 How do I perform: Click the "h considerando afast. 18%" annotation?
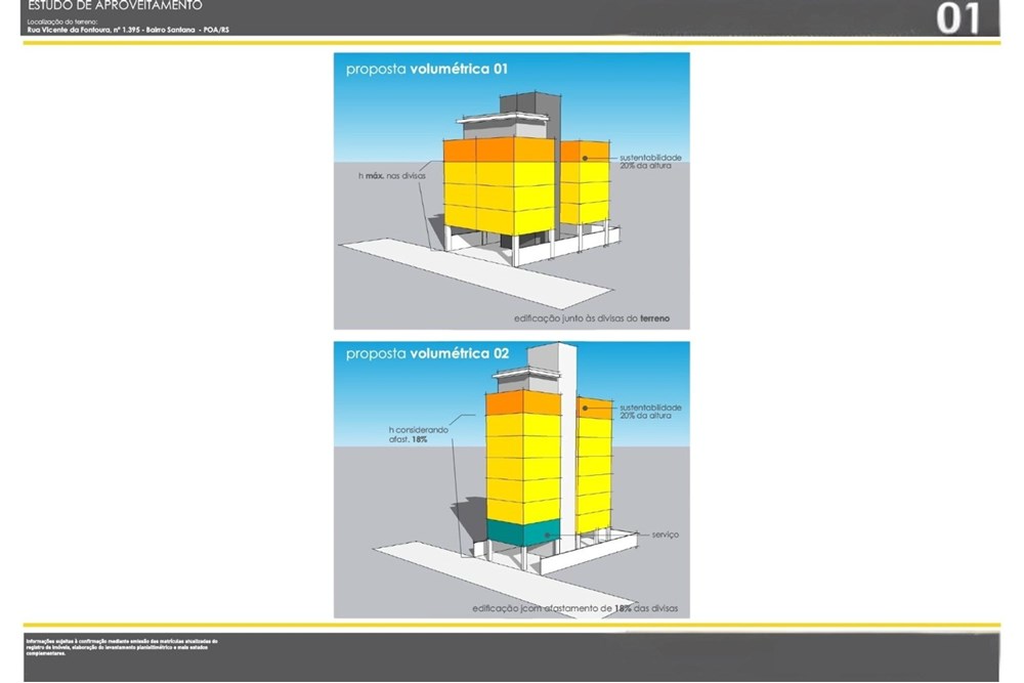coord(420,433)
